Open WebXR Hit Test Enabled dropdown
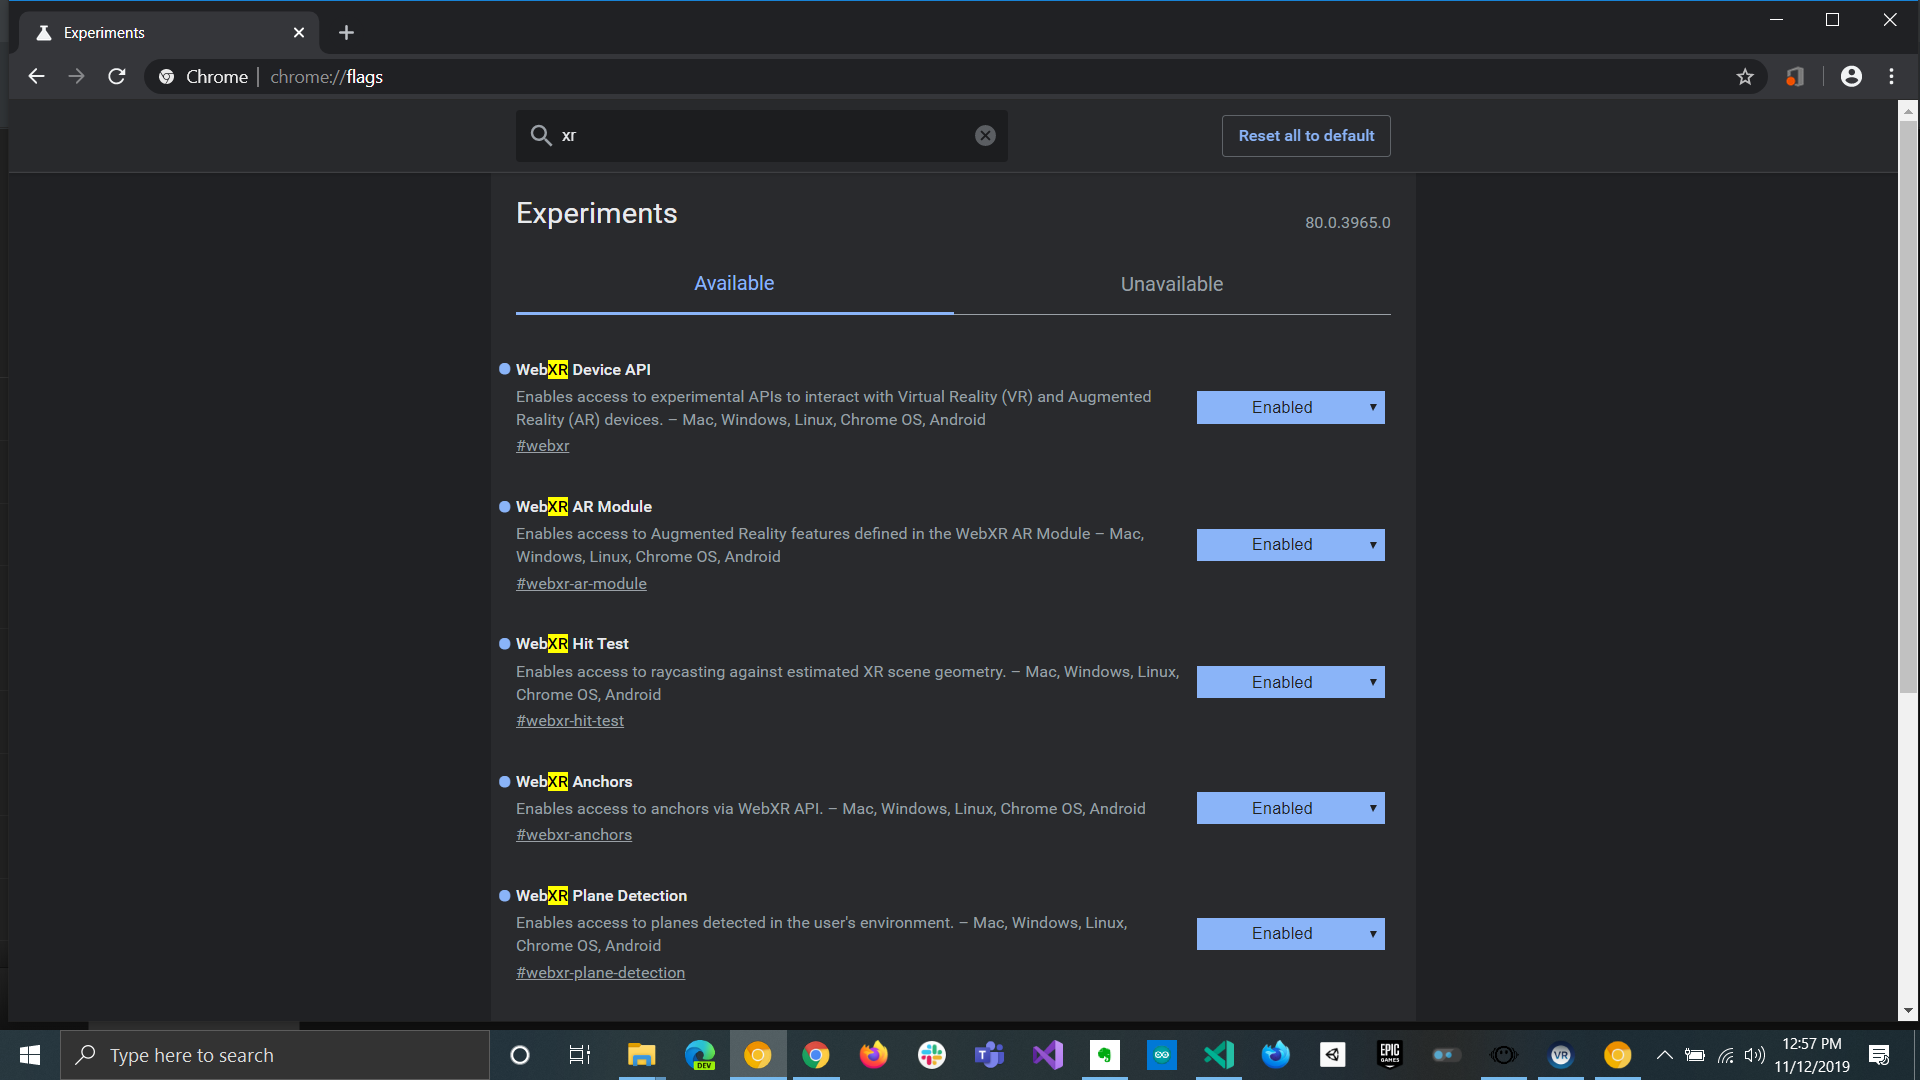Viewport: 1920px width, 1080px height. click(x=1290, y=682)
